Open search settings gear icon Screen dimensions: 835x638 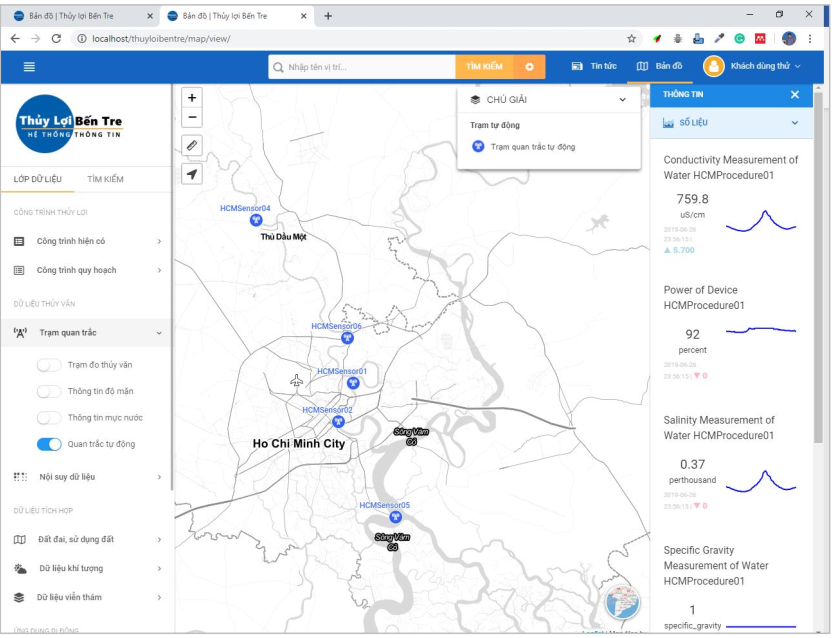(529, 67)
